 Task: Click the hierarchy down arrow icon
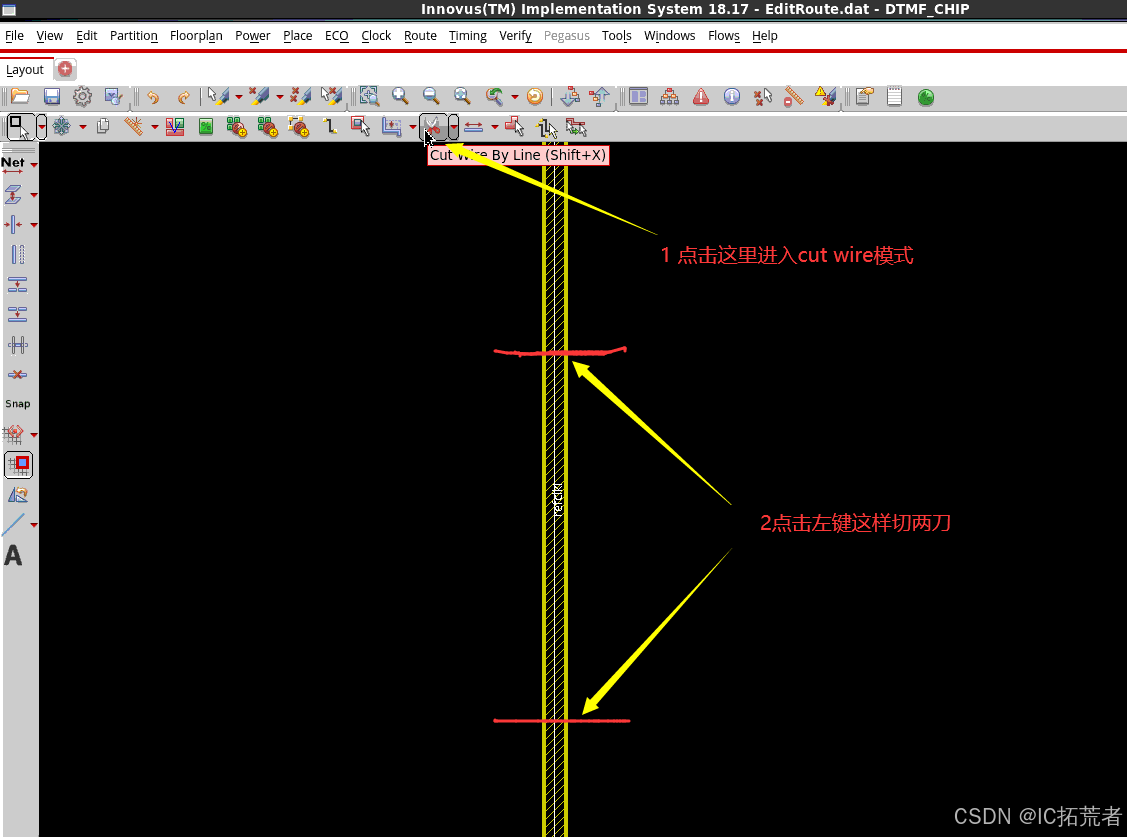569,96
